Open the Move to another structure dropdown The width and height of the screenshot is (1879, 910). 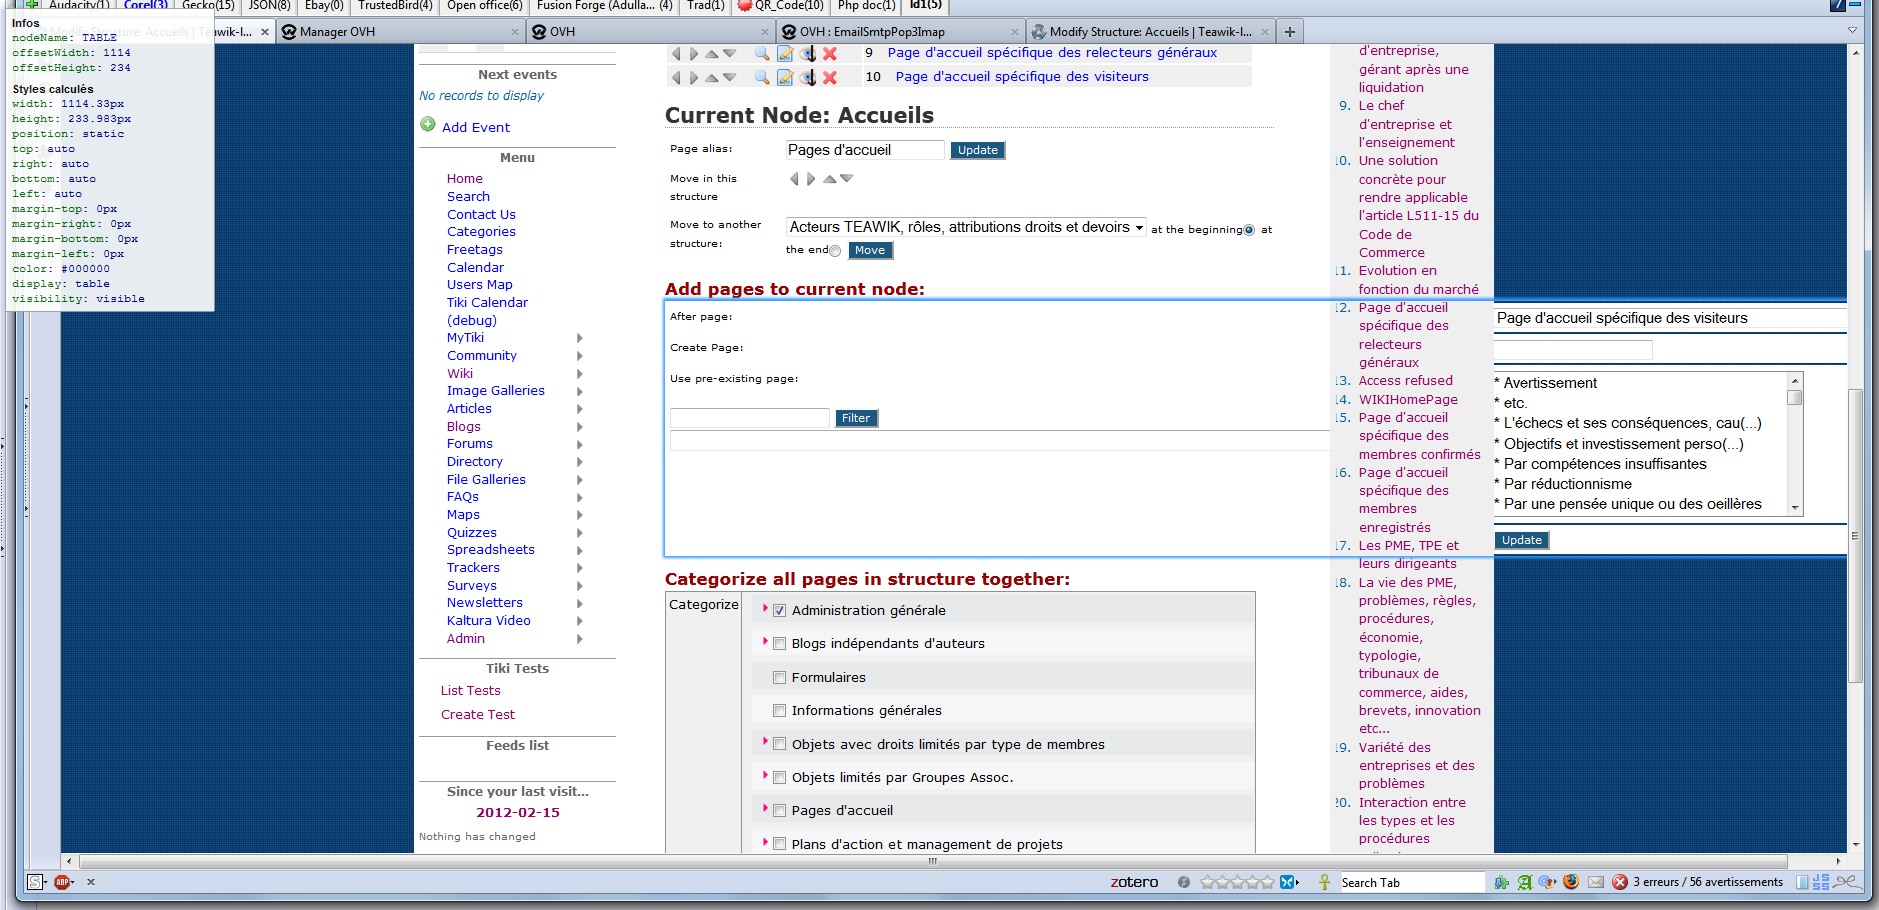[x=966, y=227]
